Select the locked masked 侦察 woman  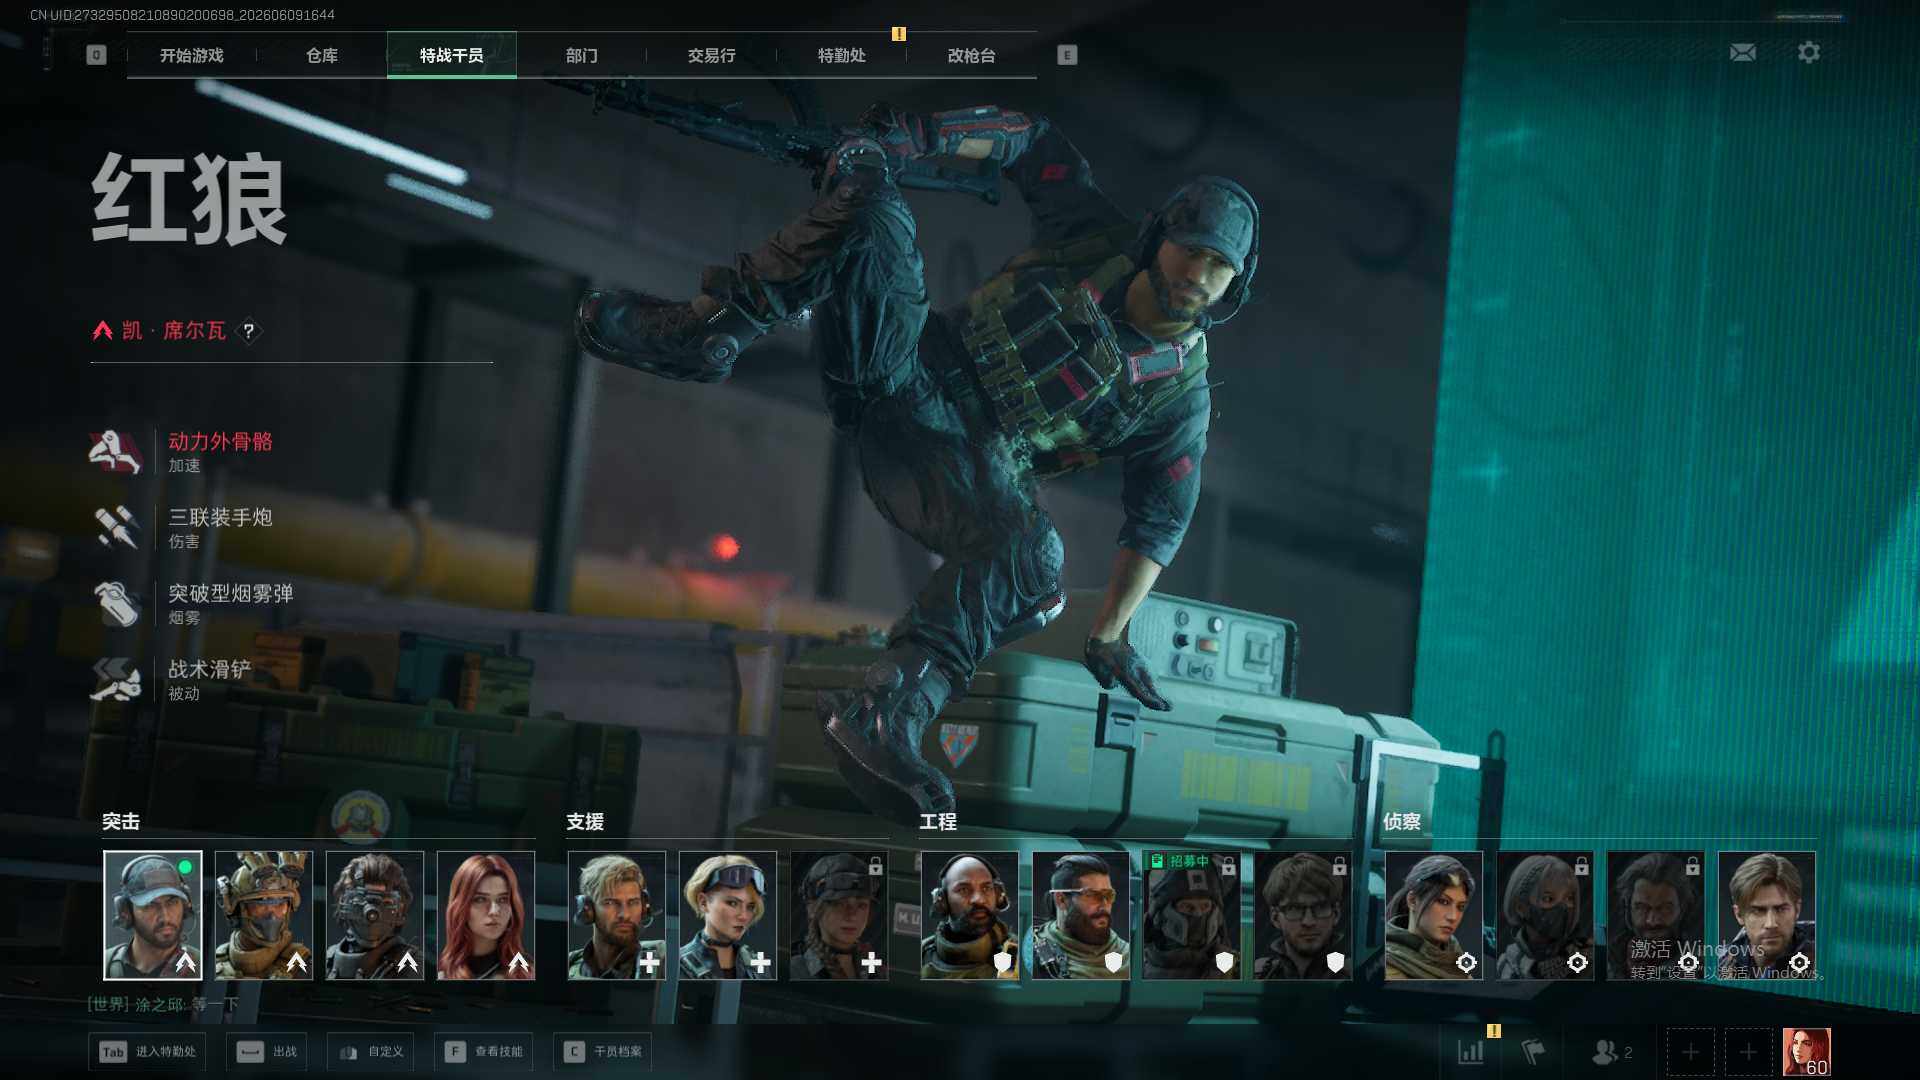coord(1545,915)
